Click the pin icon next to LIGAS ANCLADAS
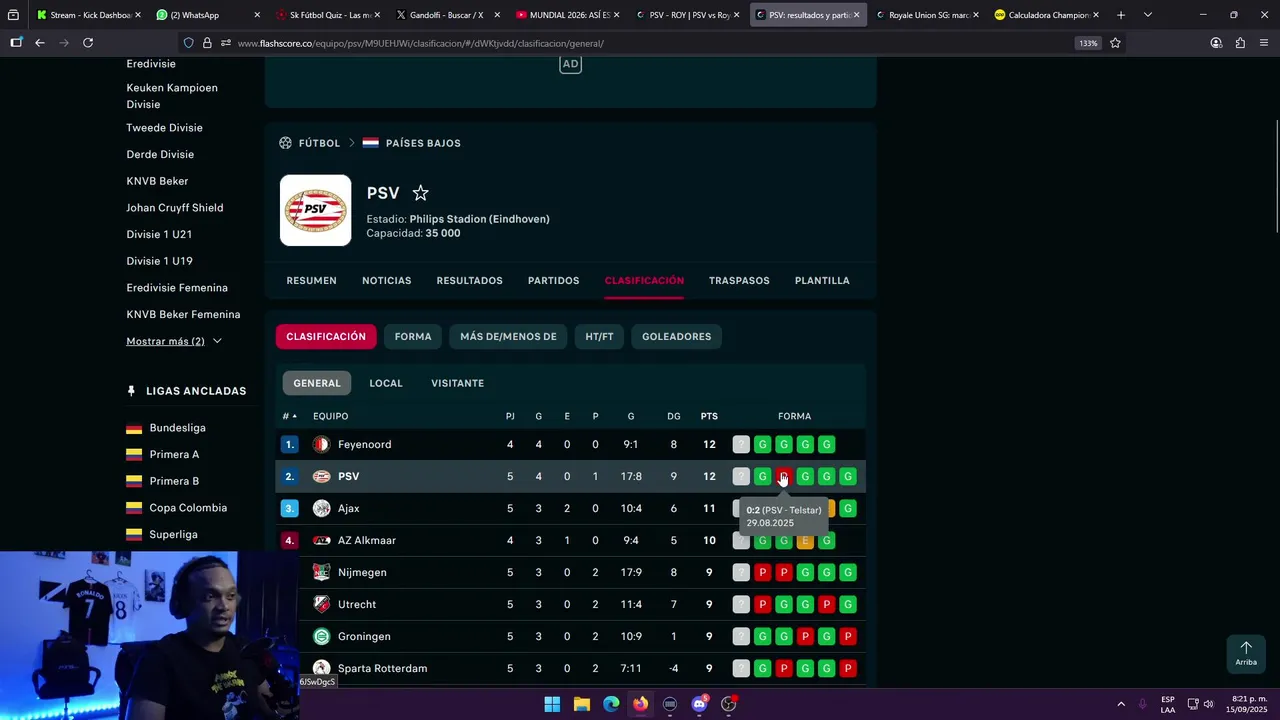This screenshot has width=1280, height=720. point(131,391)
